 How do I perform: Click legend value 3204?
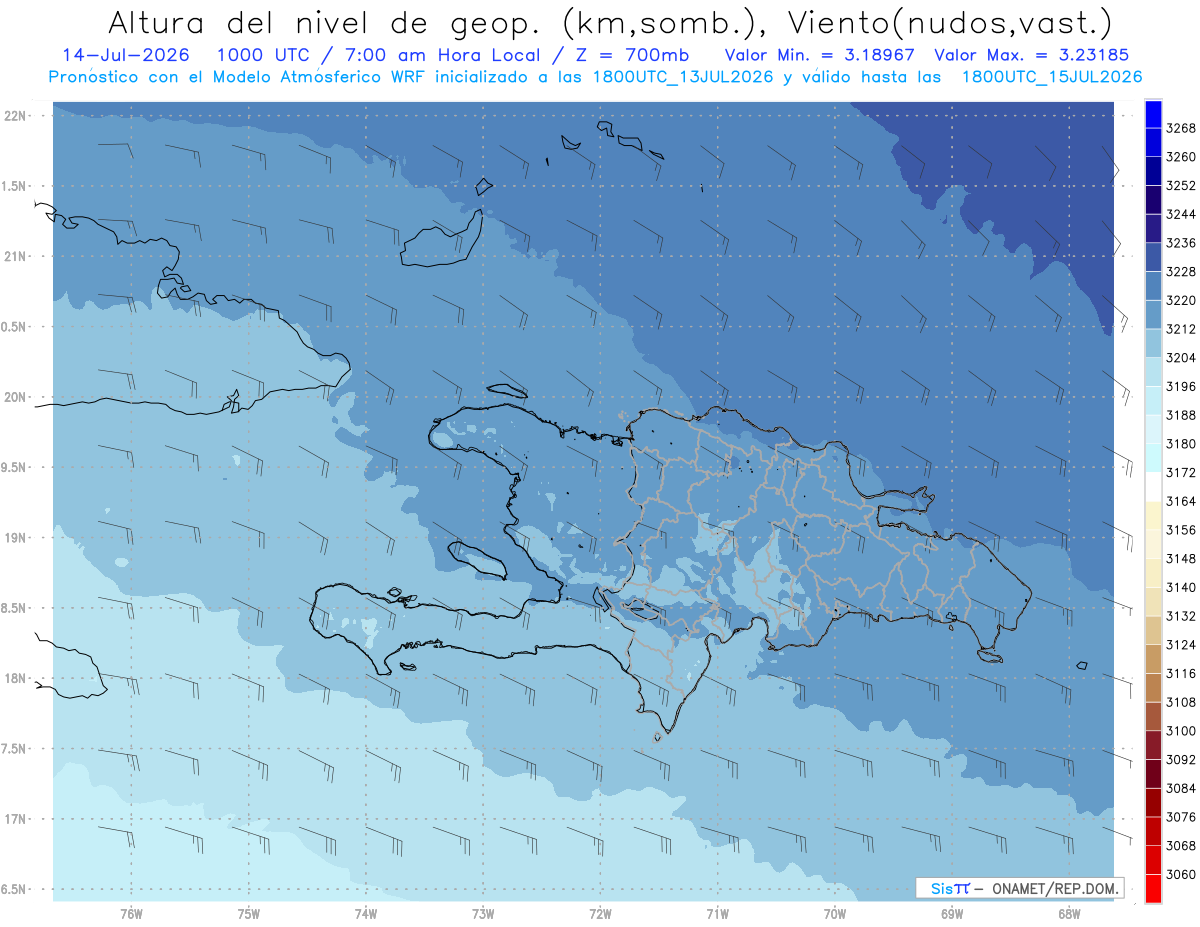click(1180, 358)
